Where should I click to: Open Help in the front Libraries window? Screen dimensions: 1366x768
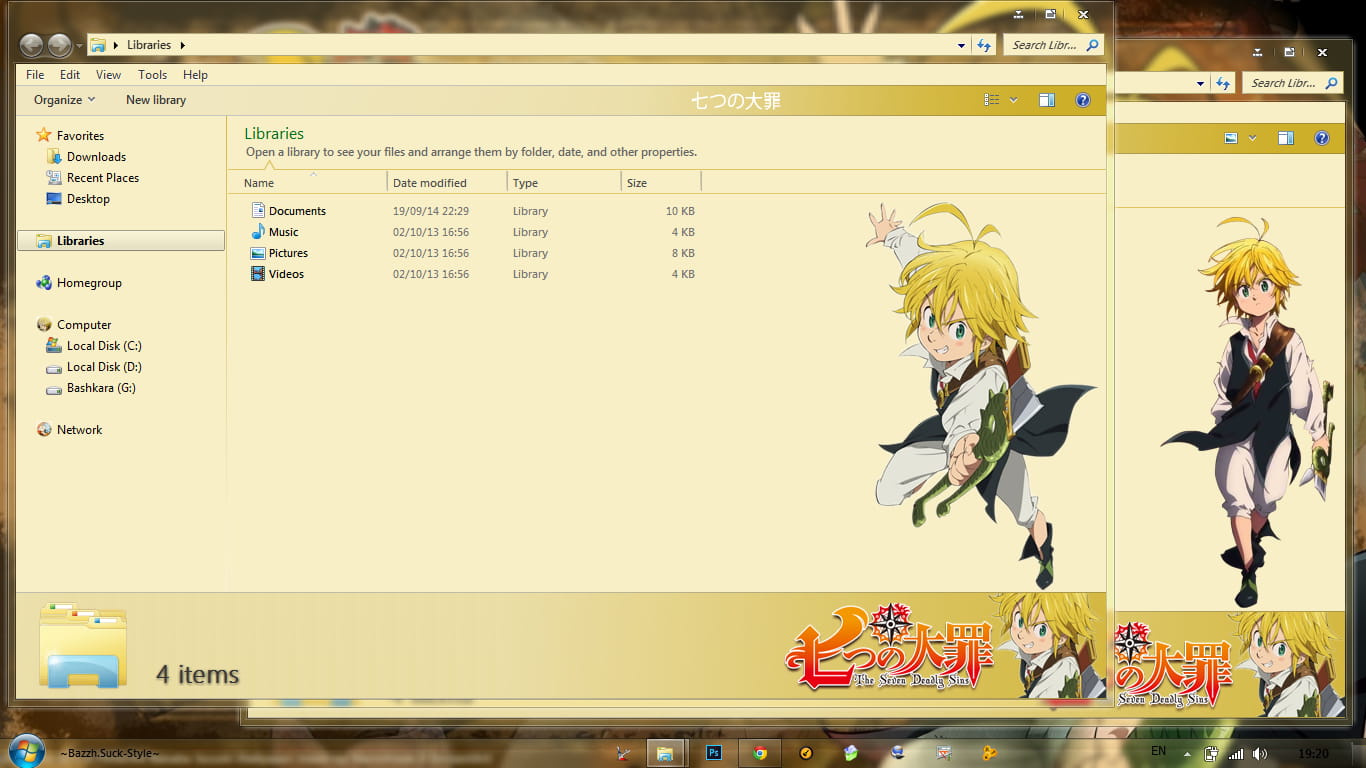coord(195,75)
